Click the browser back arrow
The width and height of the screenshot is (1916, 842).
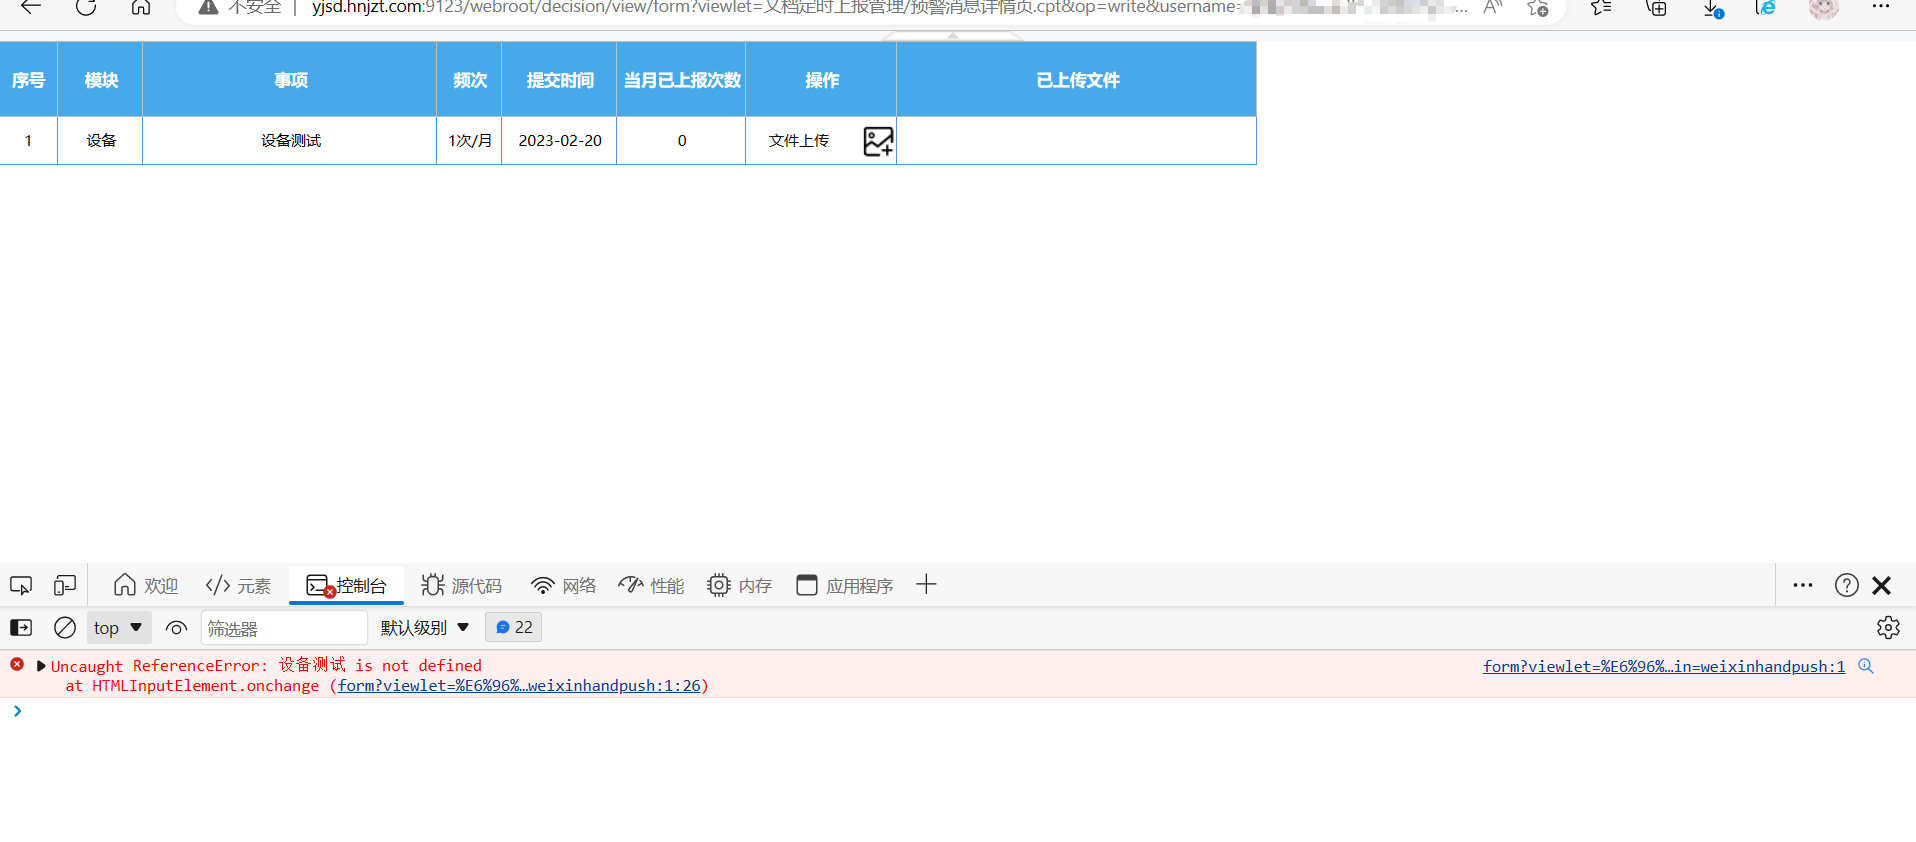tap(31, 7)
